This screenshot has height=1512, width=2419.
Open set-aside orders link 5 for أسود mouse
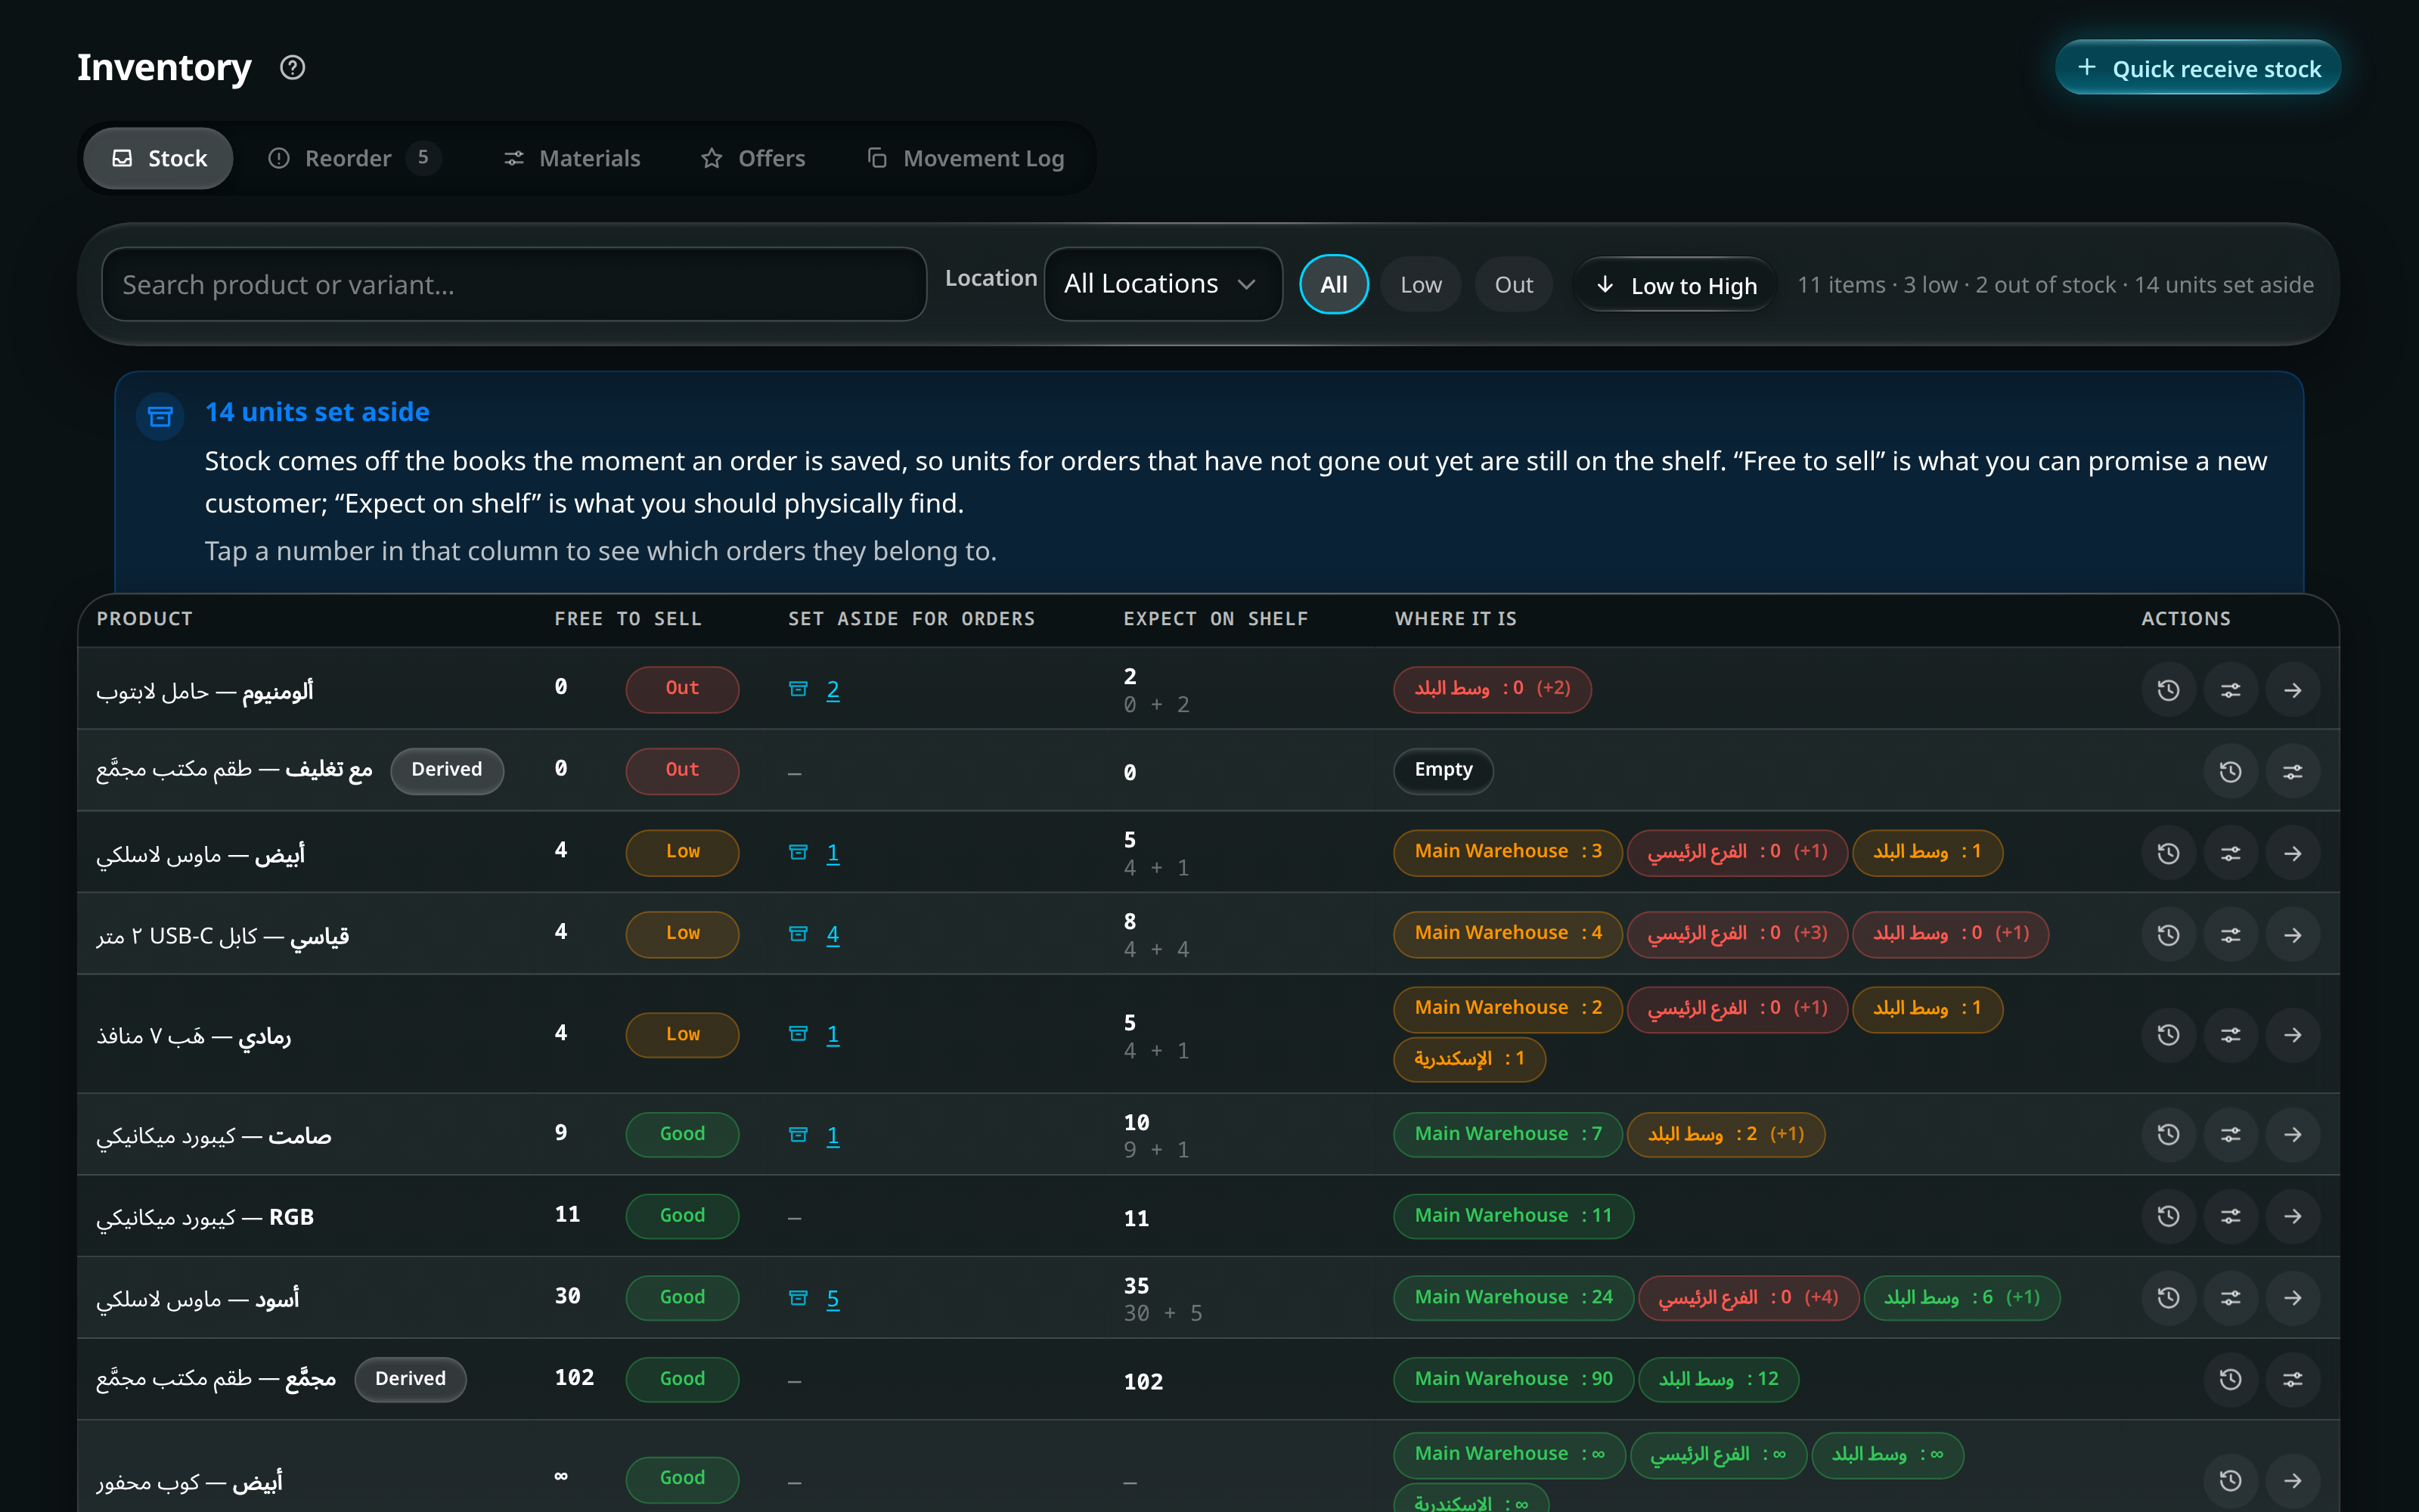coord(832,1298)
